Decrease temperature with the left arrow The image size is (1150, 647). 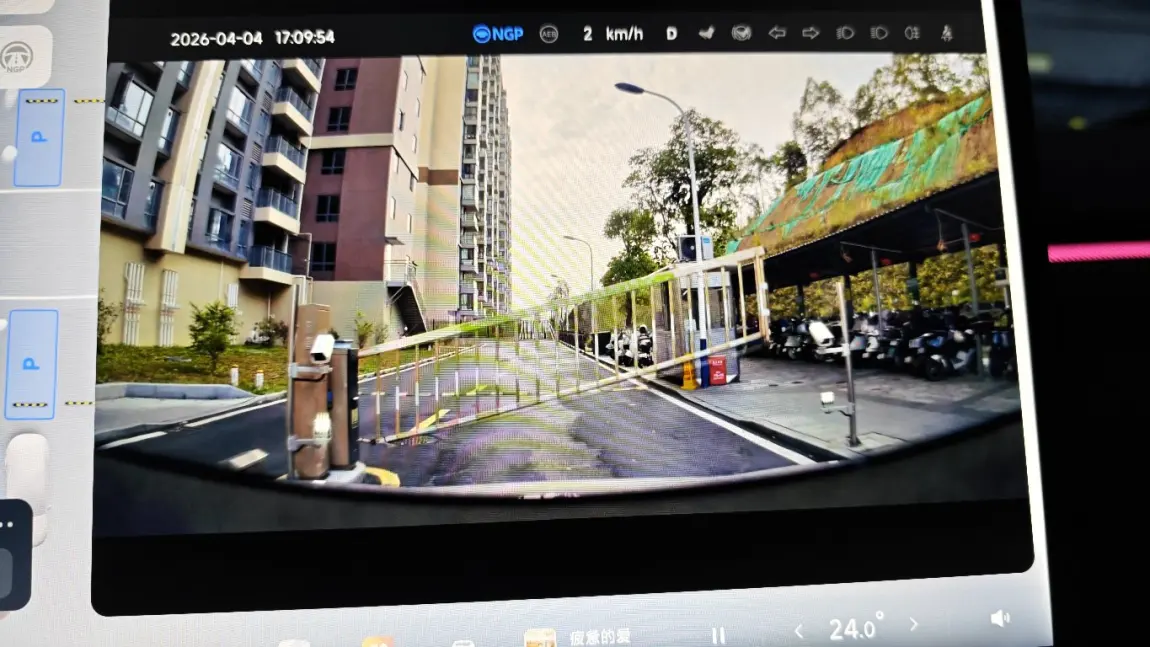[x=798, y=630]
